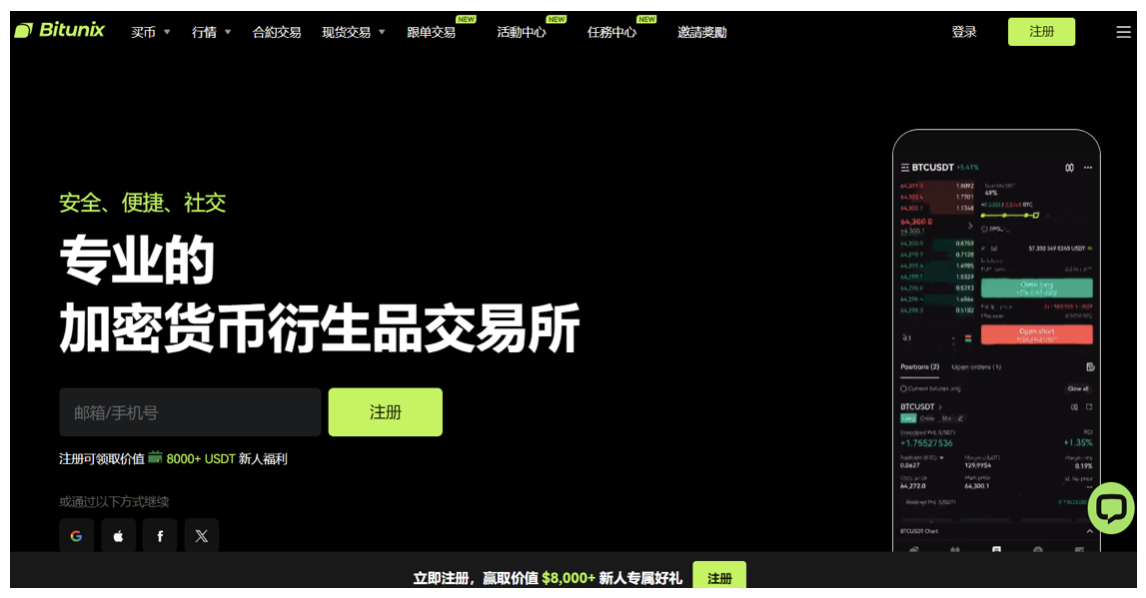The image size is (1146, 598).
Task: Click the gift icon beside 8000+ USDT
Action: tap(155, 458)
